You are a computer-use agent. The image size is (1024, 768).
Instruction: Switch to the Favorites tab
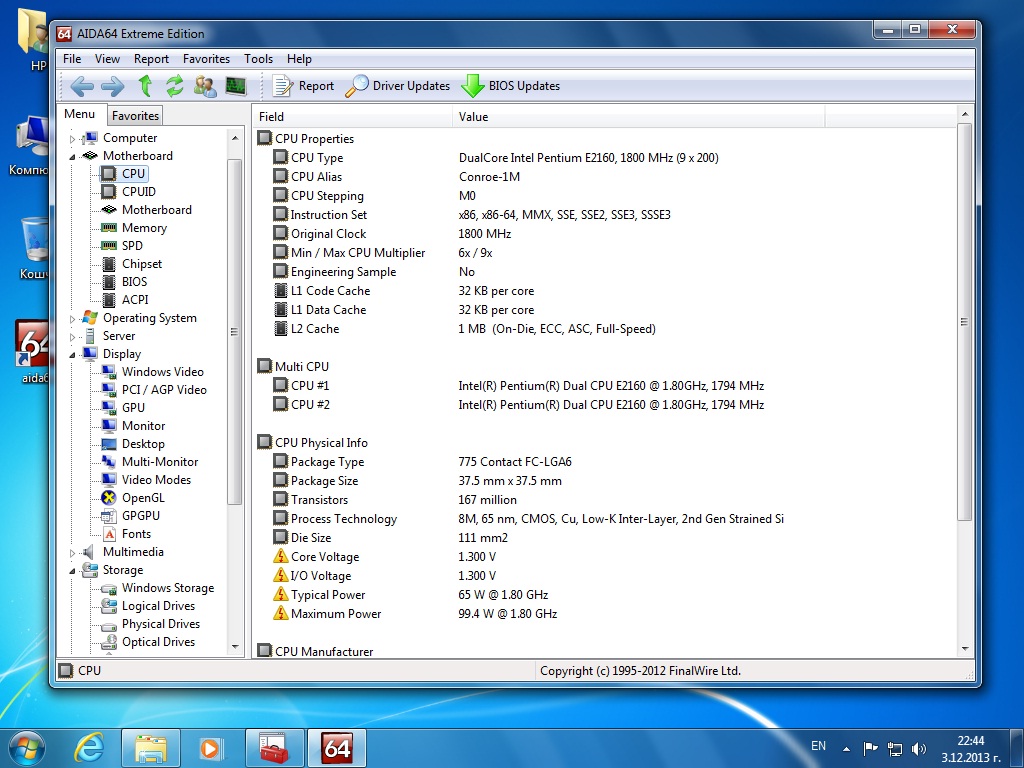(135, 116)
